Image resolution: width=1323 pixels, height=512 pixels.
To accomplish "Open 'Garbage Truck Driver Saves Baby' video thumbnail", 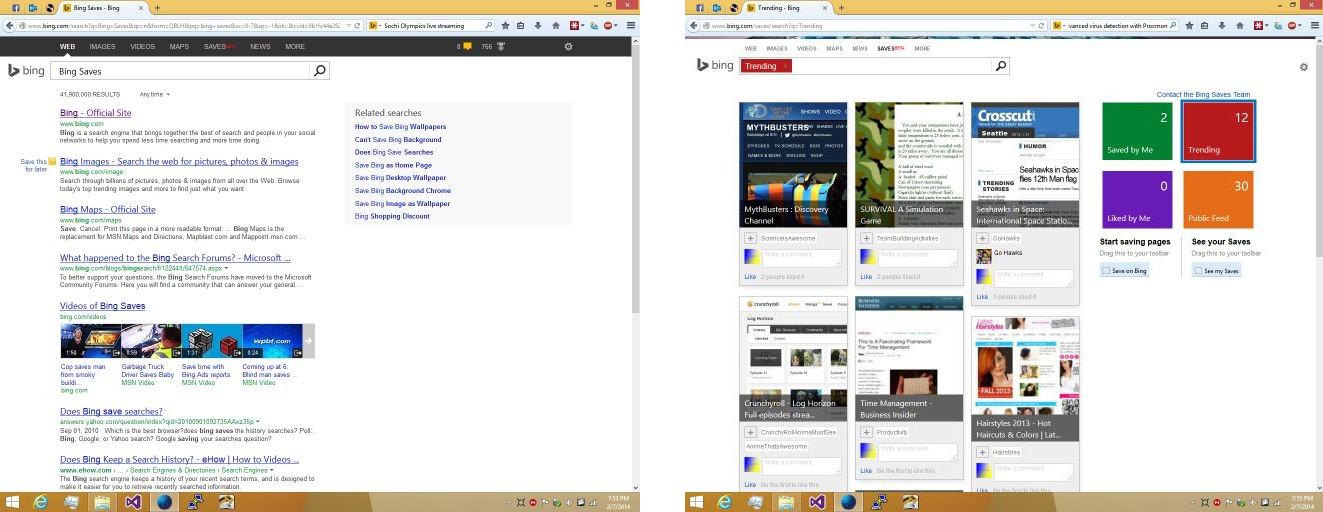I will 150,341.
